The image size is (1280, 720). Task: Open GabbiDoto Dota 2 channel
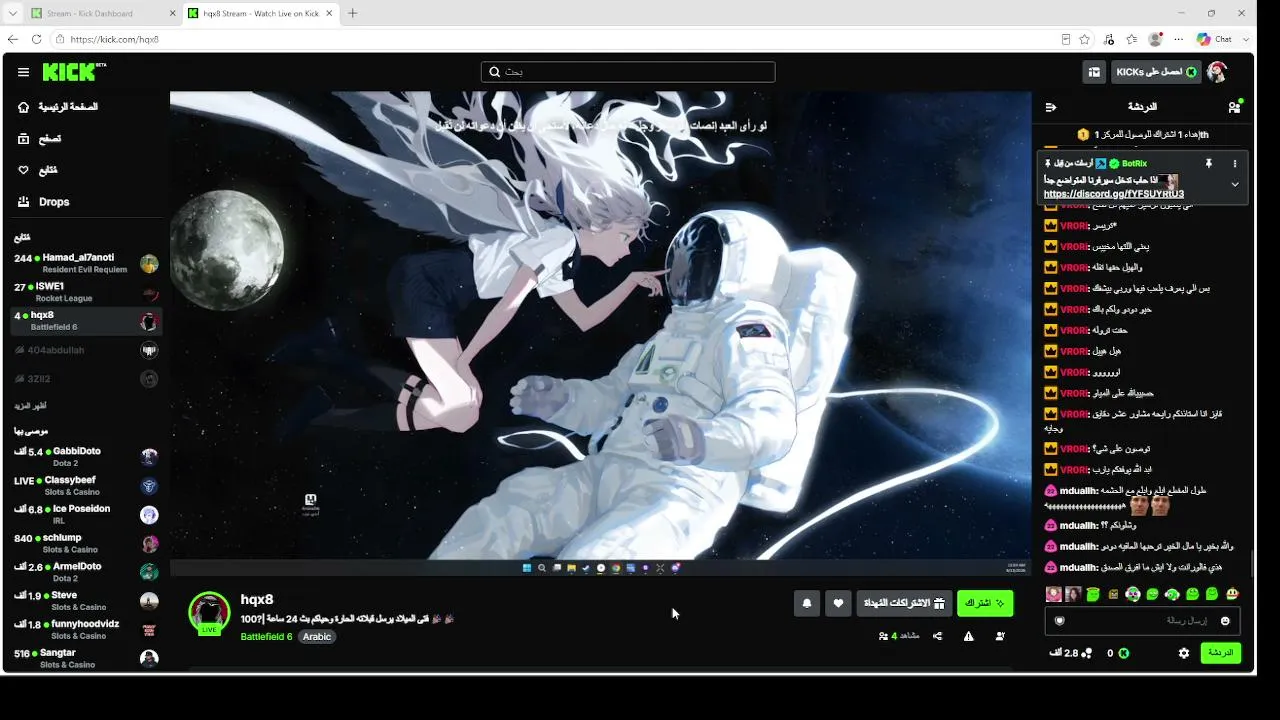[86, 456]
